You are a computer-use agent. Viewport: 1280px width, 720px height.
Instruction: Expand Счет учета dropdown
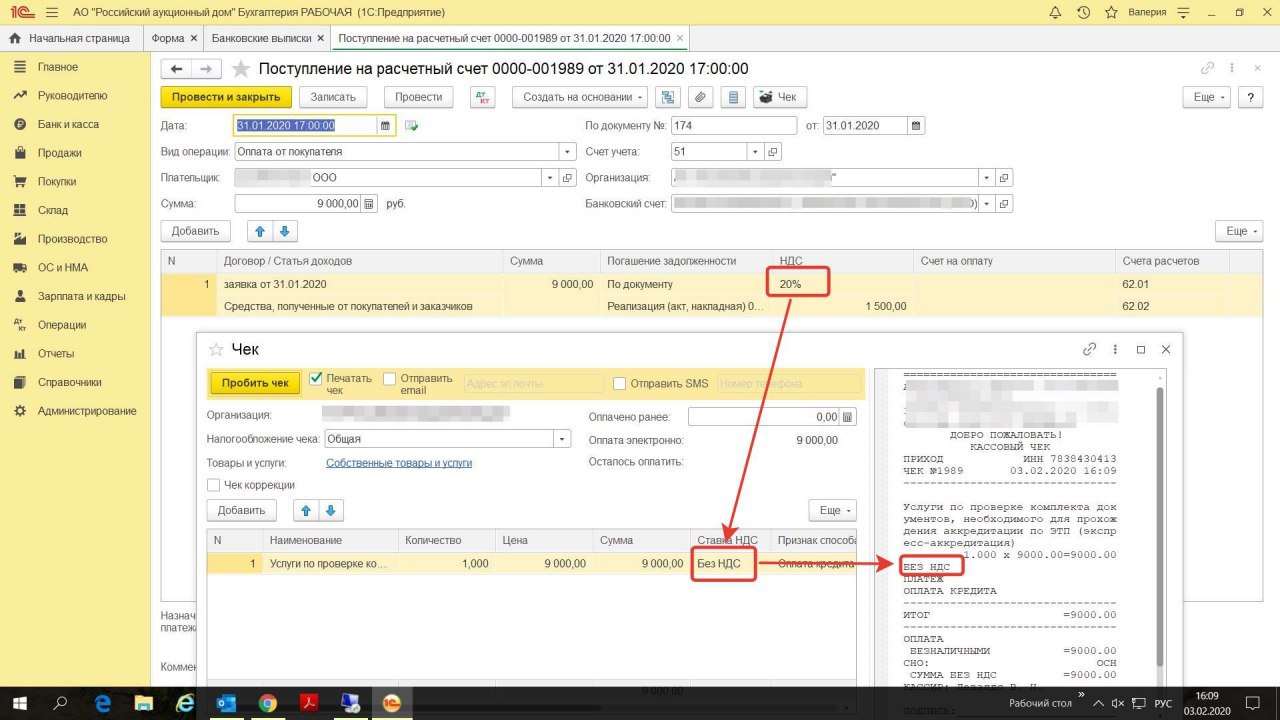click(x=755, y=152)
